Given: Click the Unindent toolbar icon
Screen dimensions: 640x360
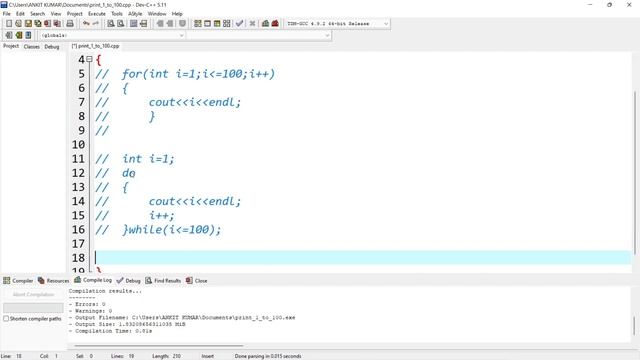Looking at the screenshot, I should point(170,24).
